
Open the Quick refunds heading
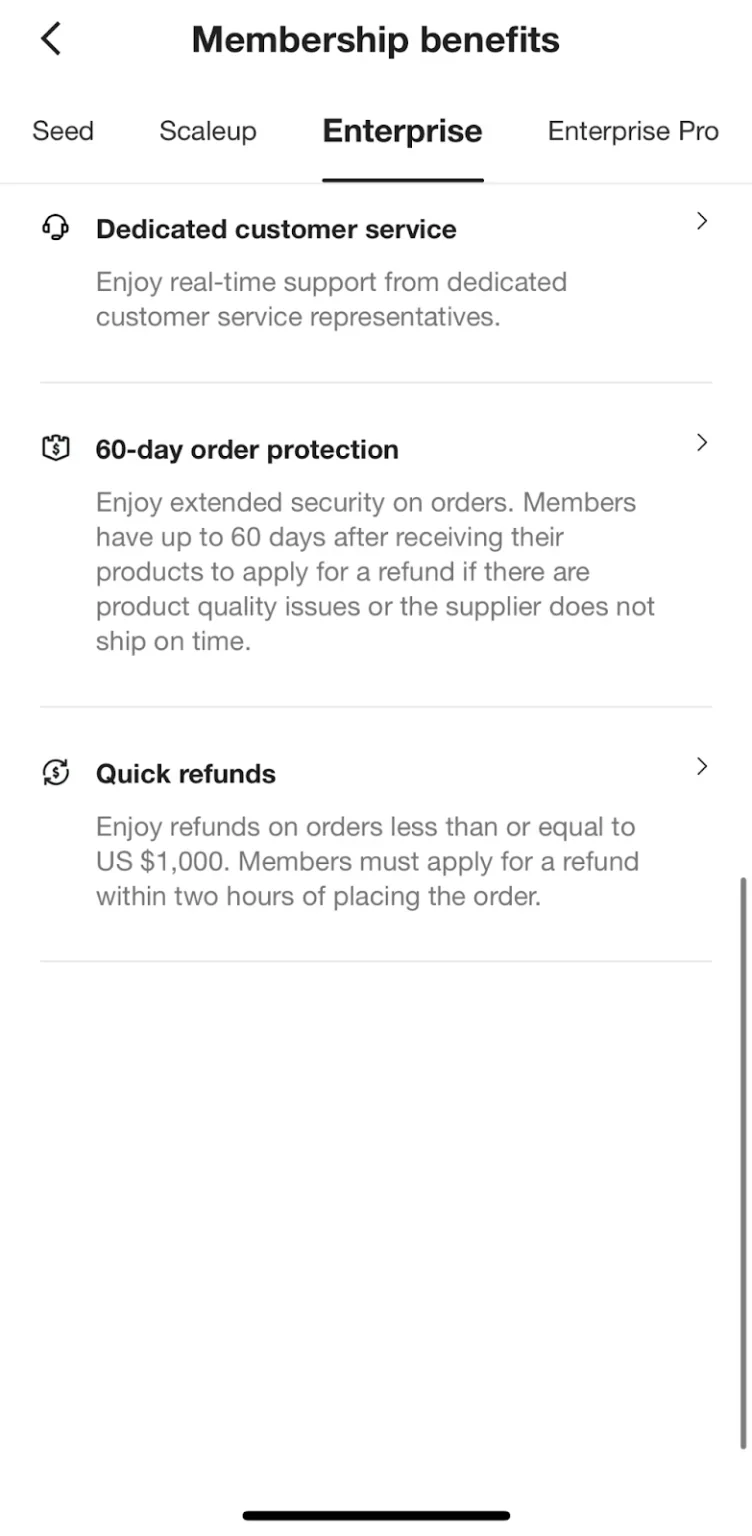point(186,774)
